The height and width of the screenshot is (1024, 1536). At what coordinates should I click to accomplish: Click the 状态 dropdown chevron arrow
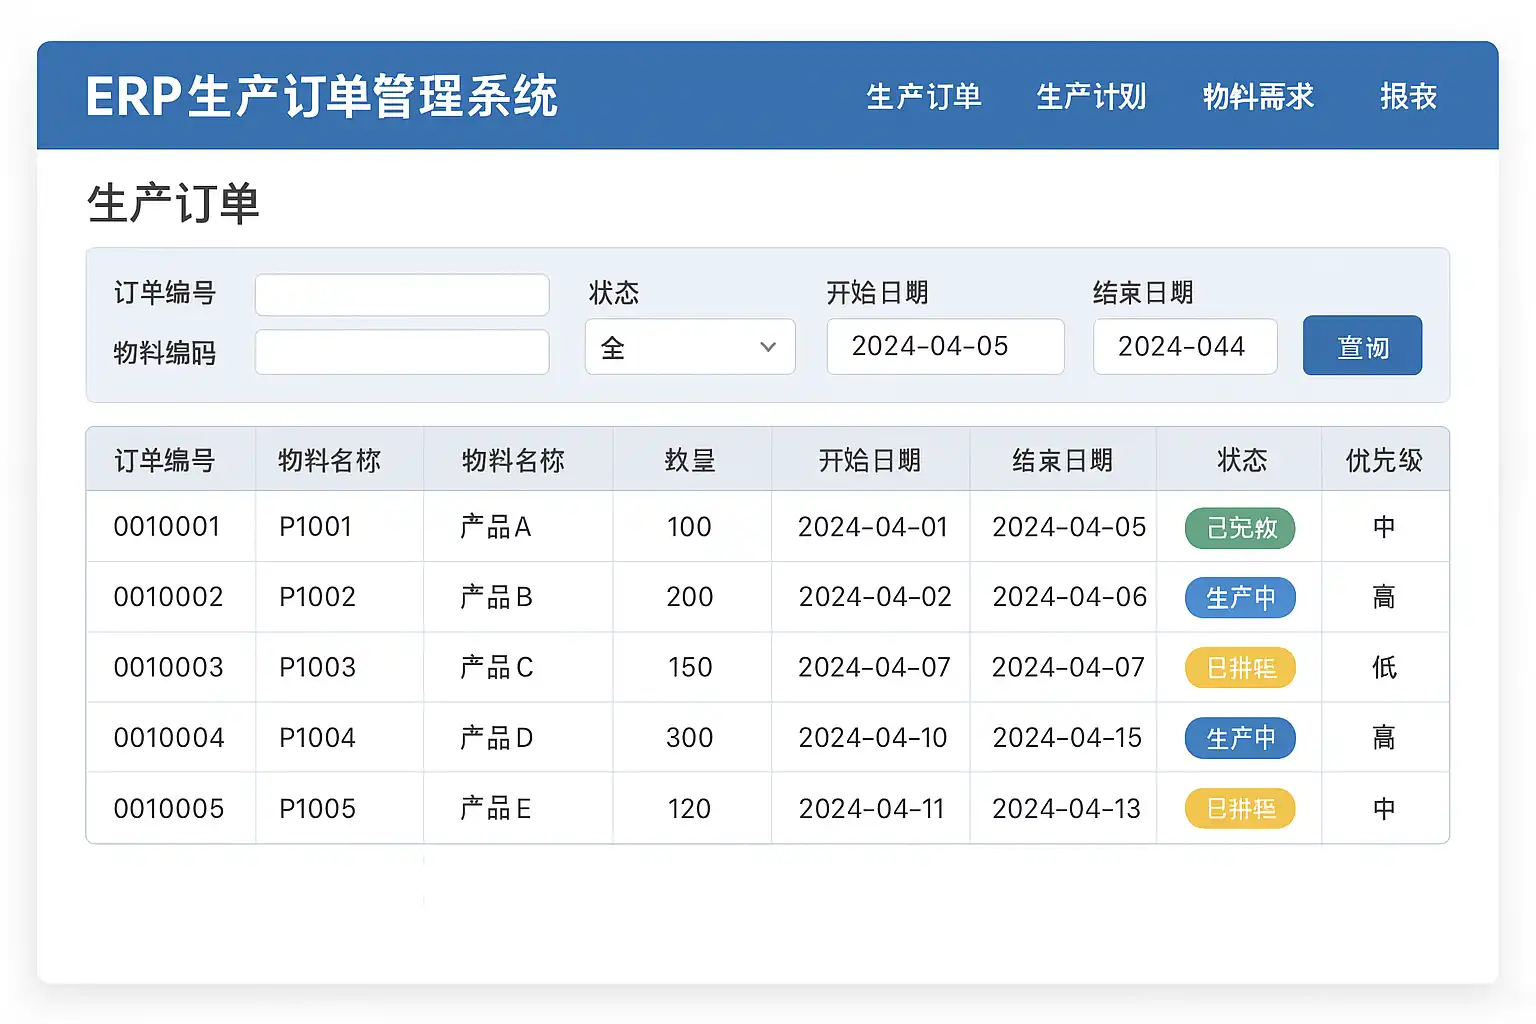(x=768, y=347)
